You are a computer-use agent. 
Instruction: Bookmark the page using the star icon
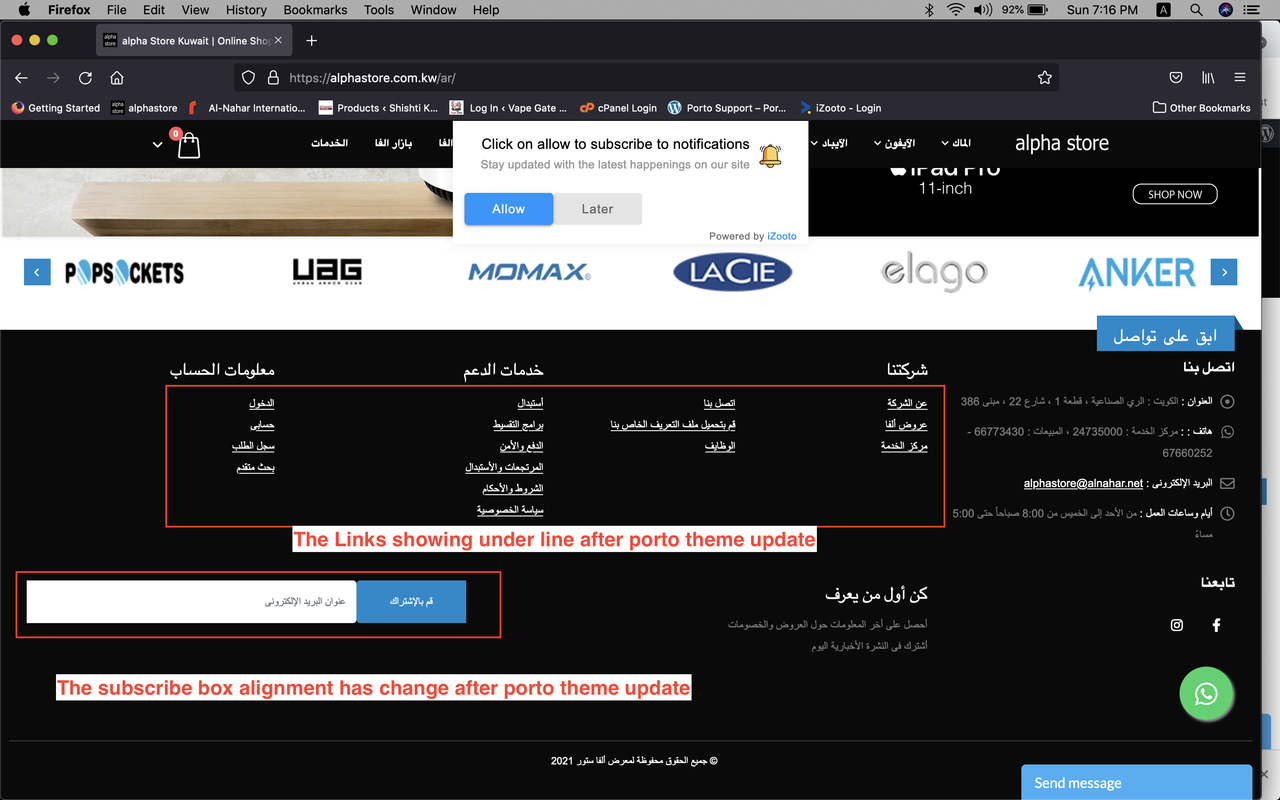[x=1045, y=77]
